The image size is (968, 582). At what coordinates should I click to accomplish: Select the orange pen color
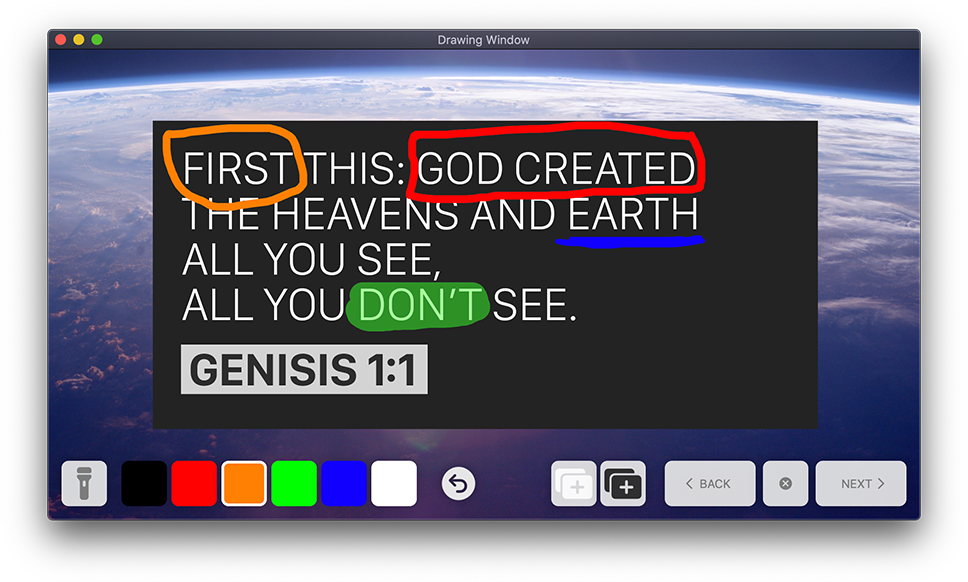click(244, 483)
